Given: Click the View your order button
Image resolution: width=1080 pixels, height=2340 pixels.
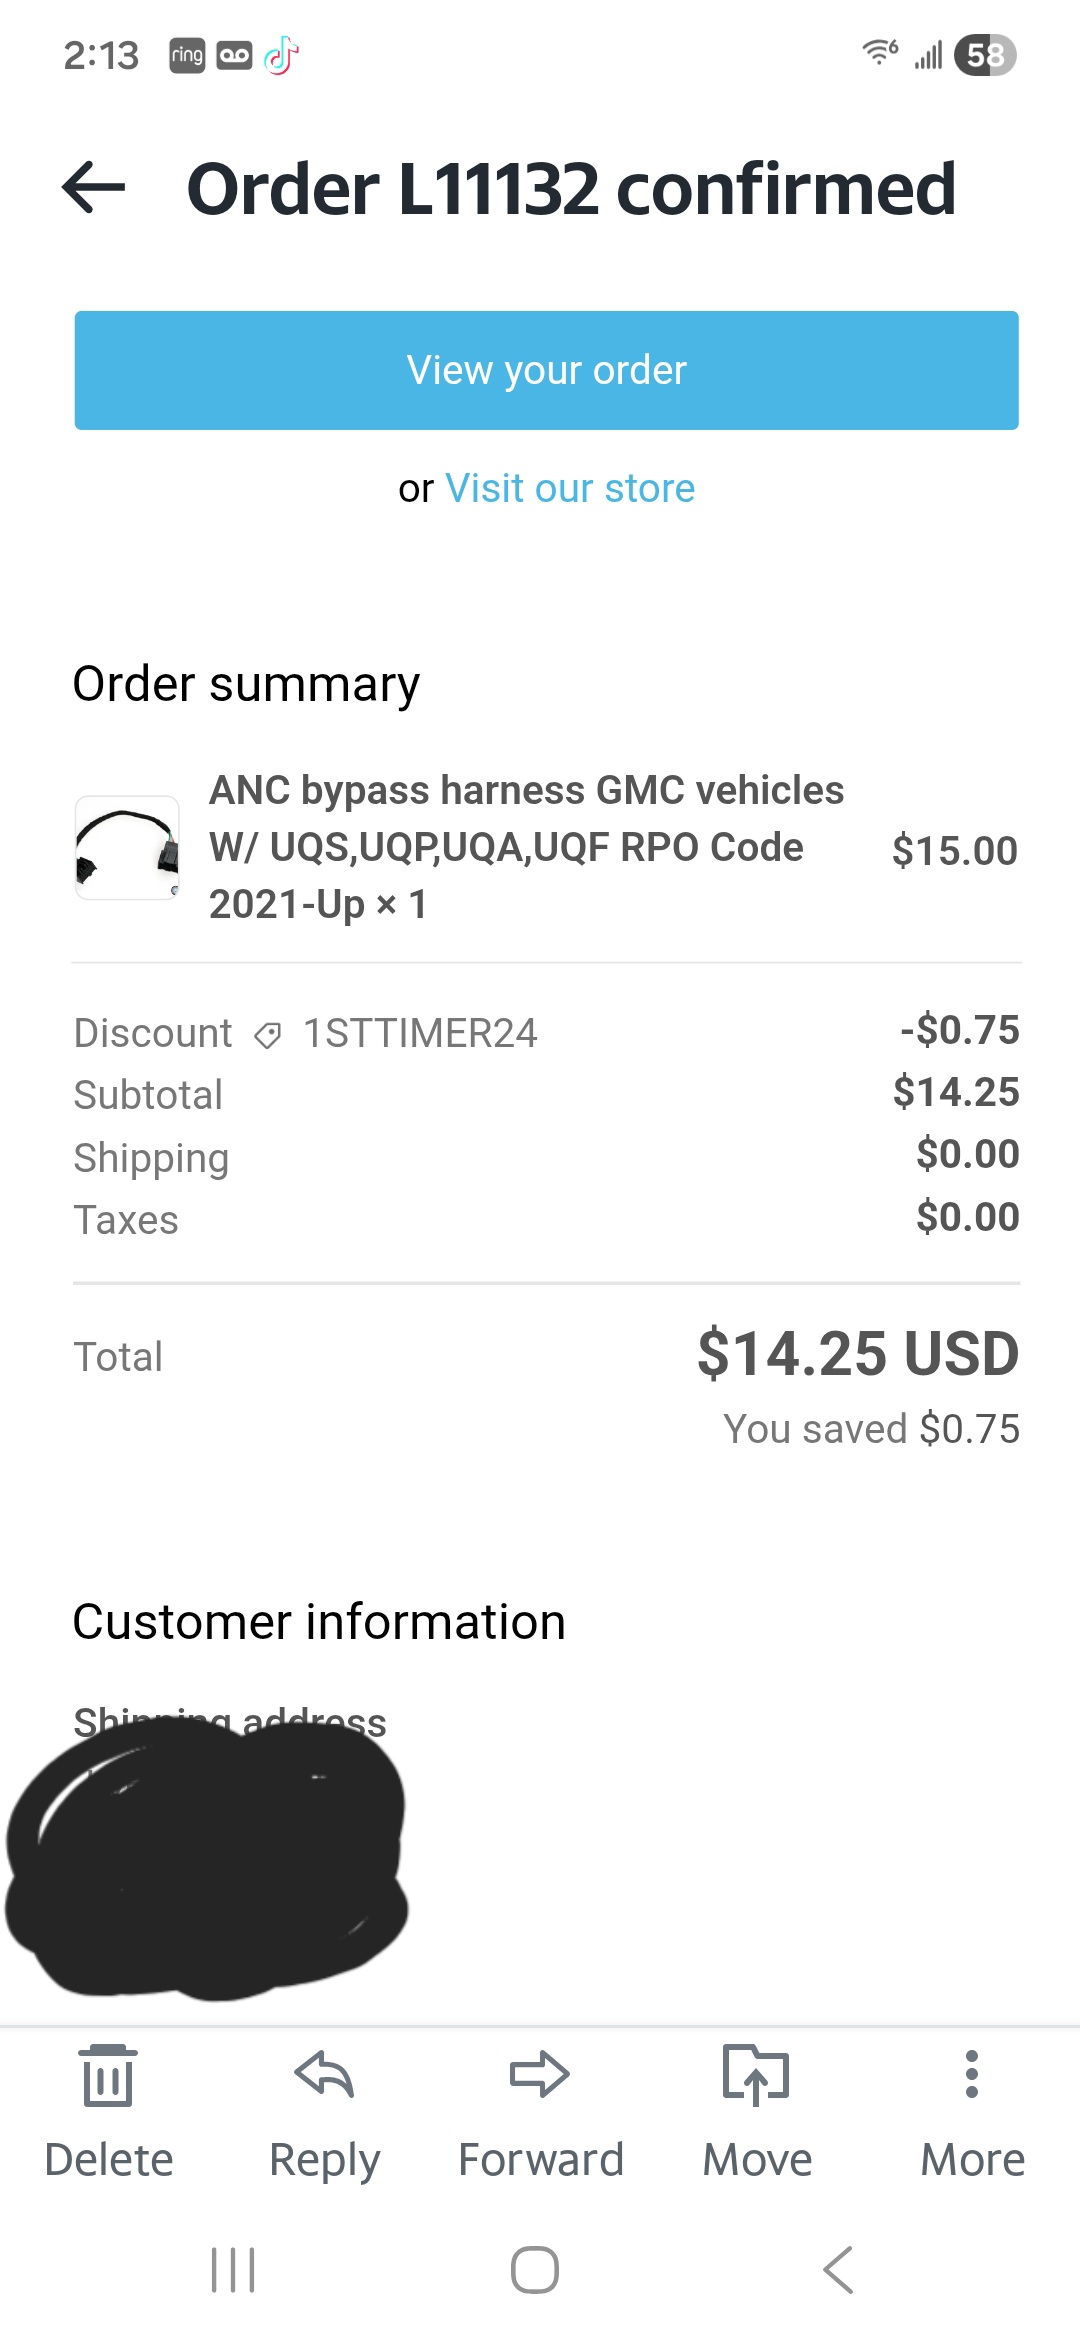Looking at the screenshot, I should click(x=546, y=370).
